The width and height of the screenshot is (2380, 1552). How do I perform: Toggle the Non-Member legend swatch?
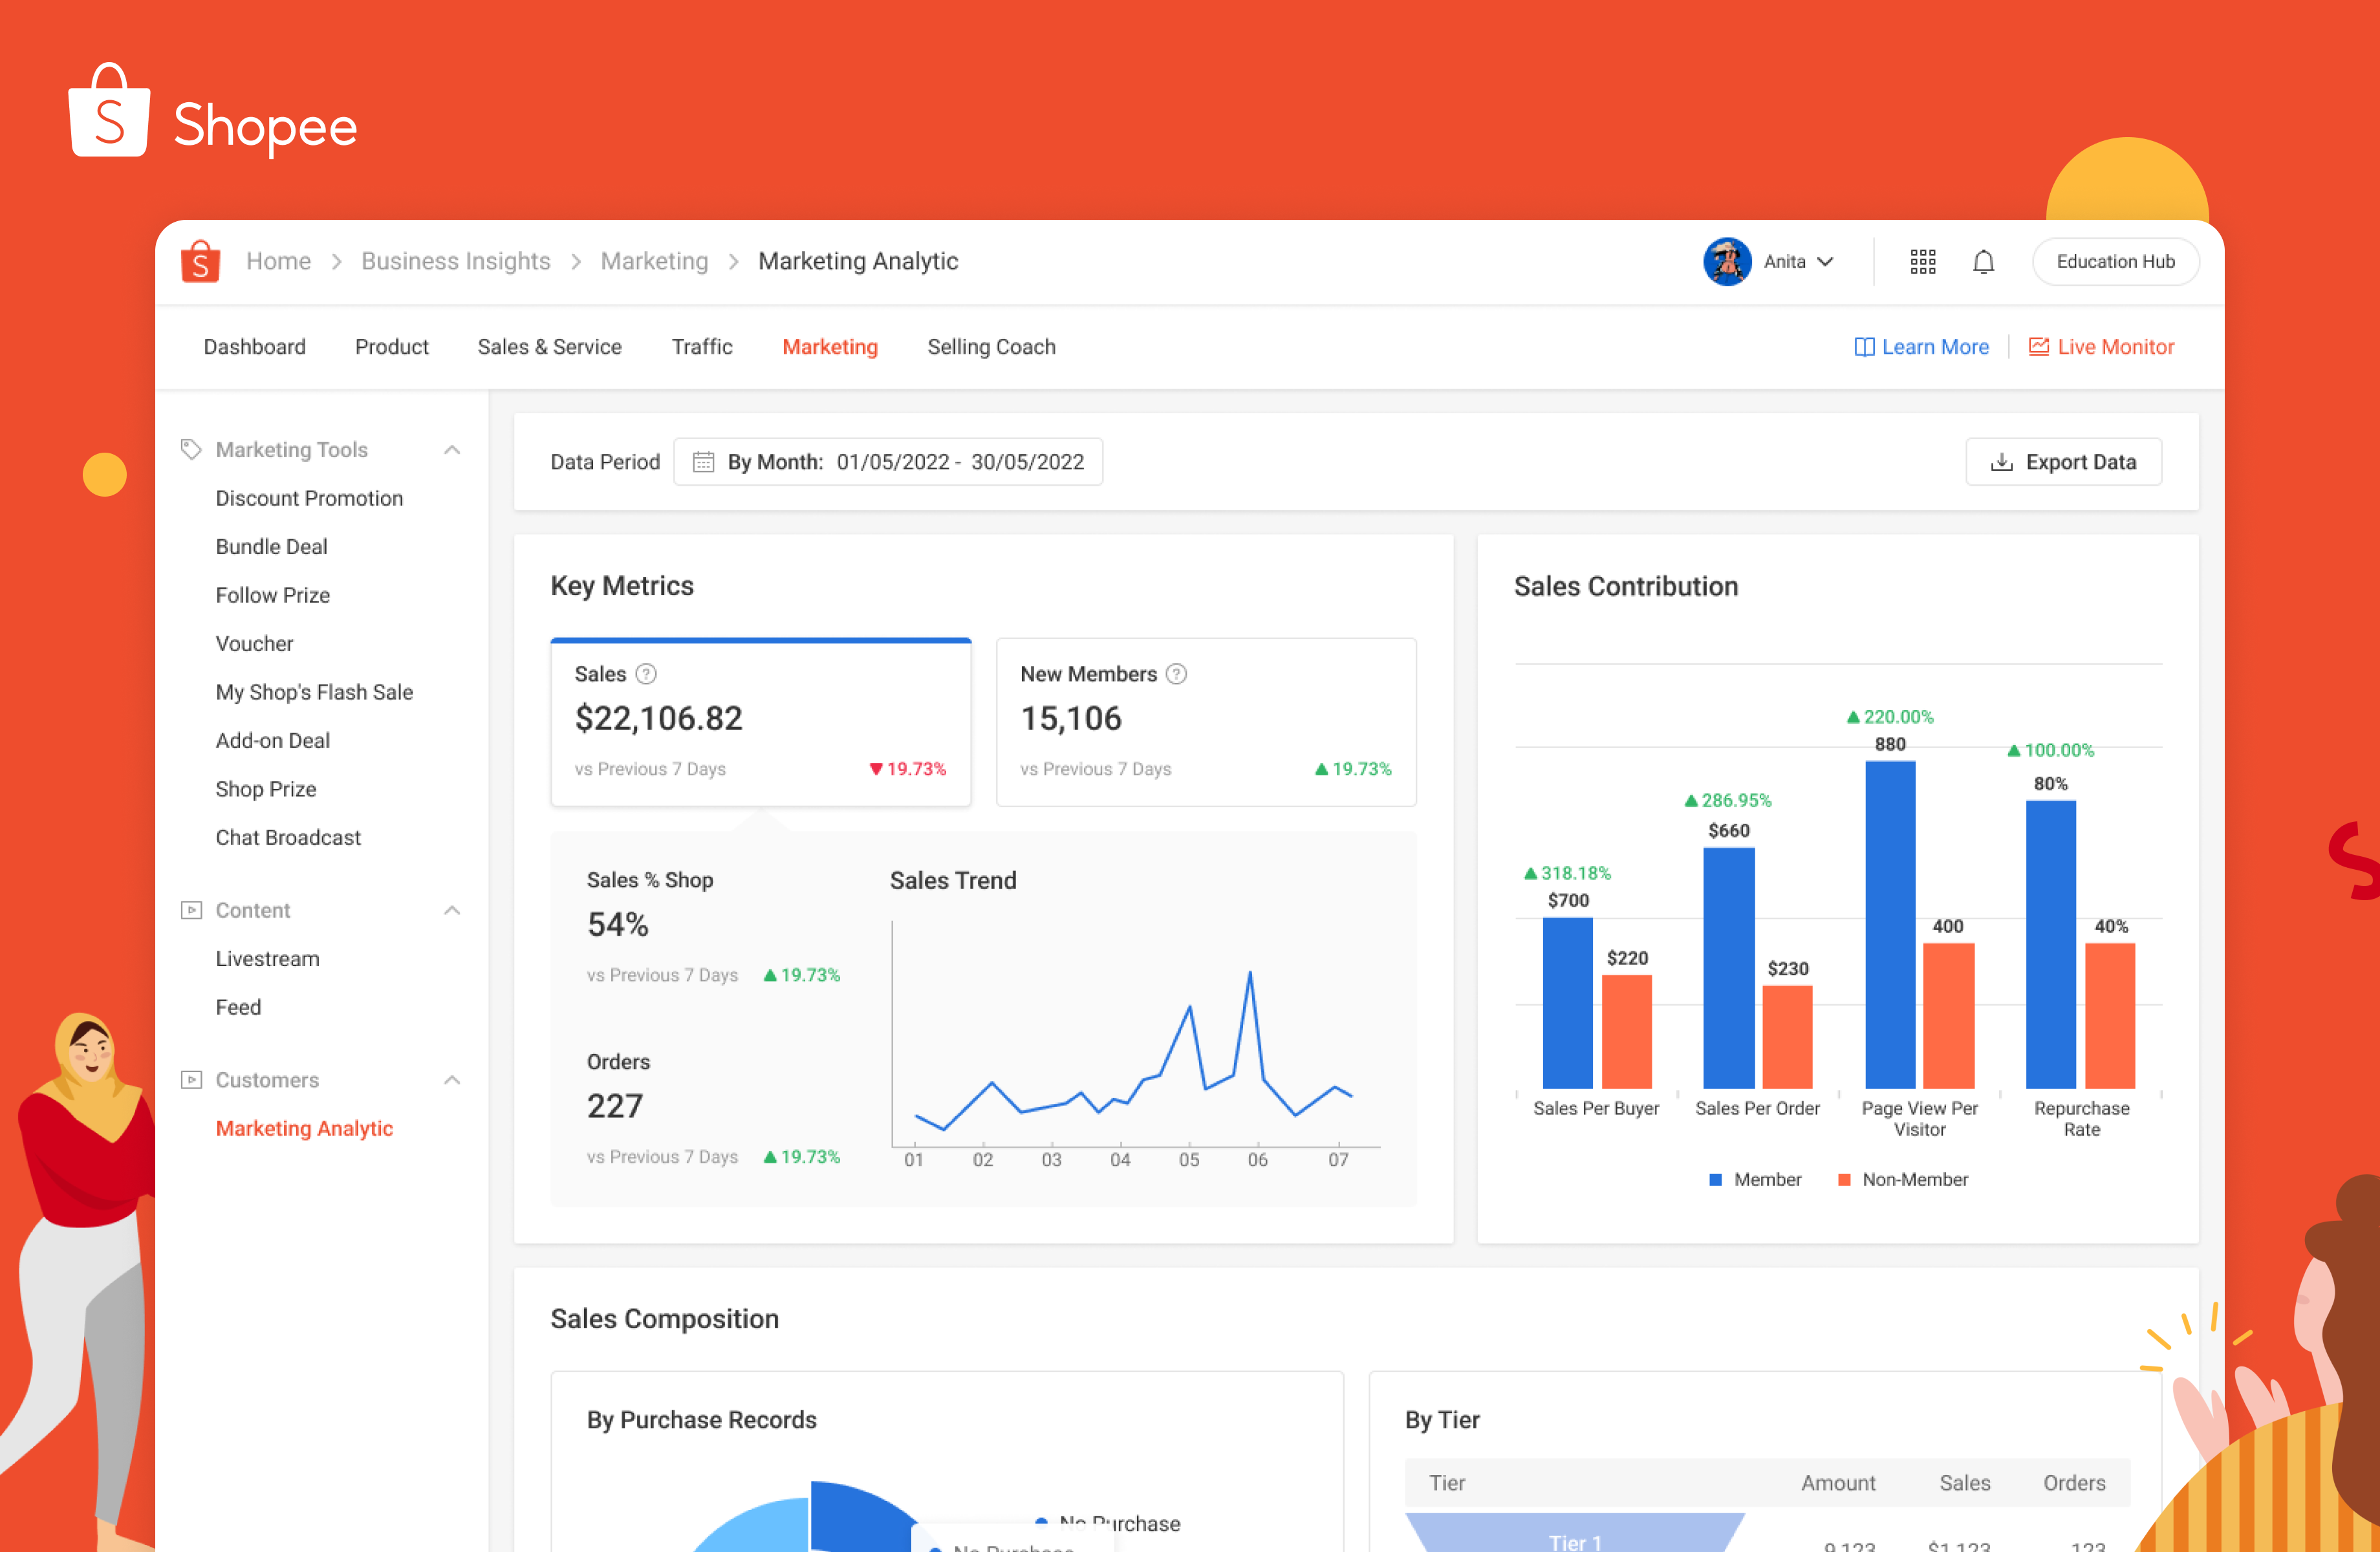pyautogui.click(x=1844, y=1180)
